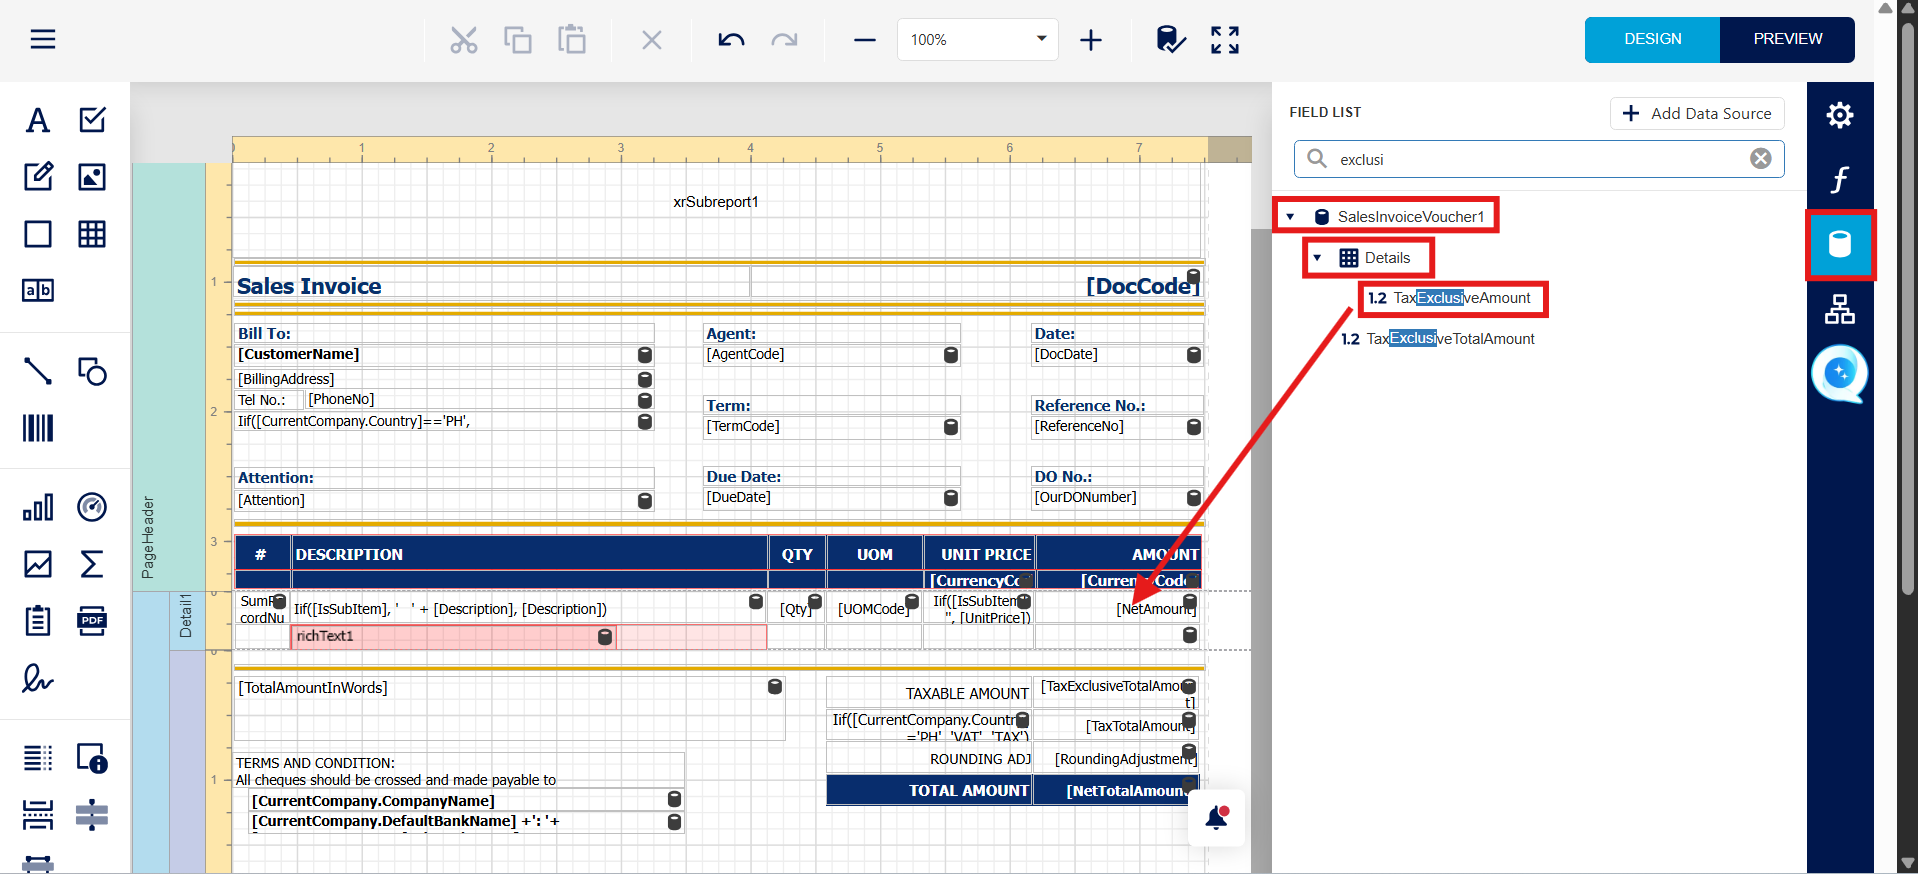Pick the Barcode control from the toolbox
Screen dimensions: 1918x874
coord(38,428)
